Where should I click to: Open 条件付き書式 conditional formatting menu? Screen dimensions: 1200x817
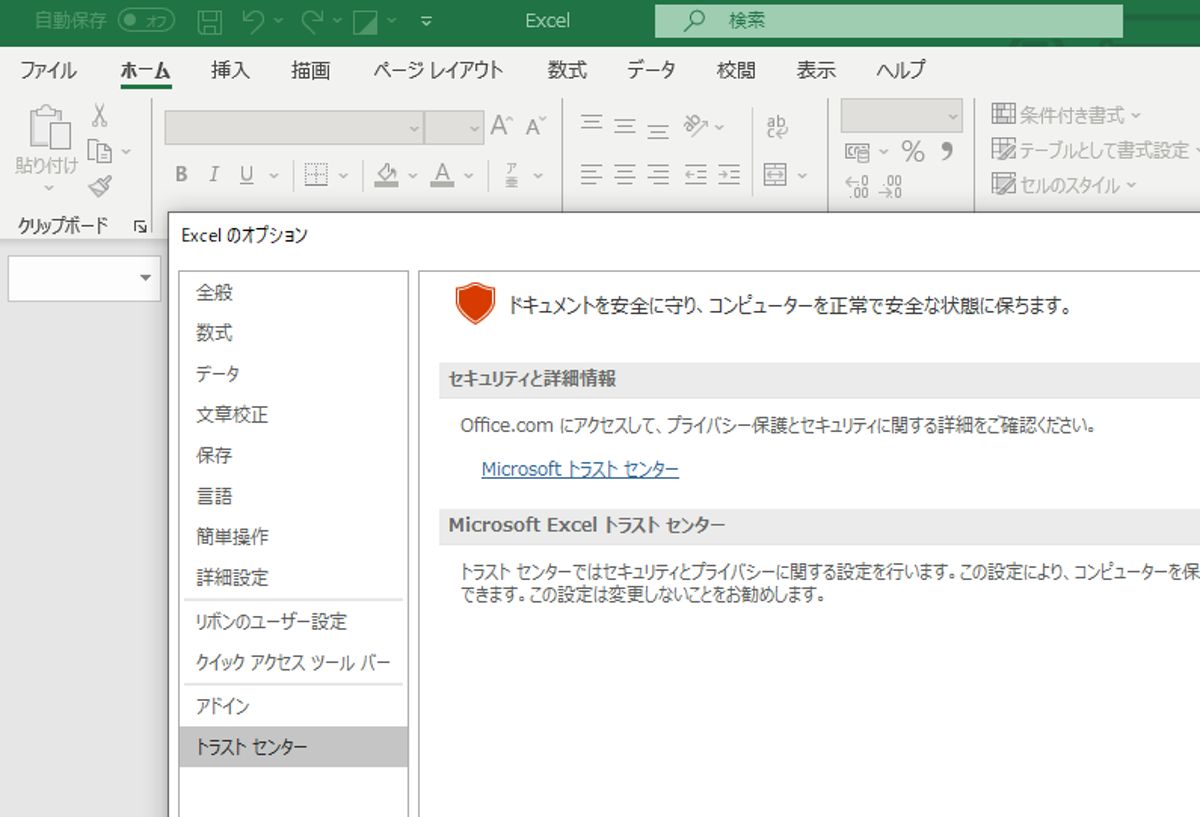pyautogui.click(x=1066, y=115)
